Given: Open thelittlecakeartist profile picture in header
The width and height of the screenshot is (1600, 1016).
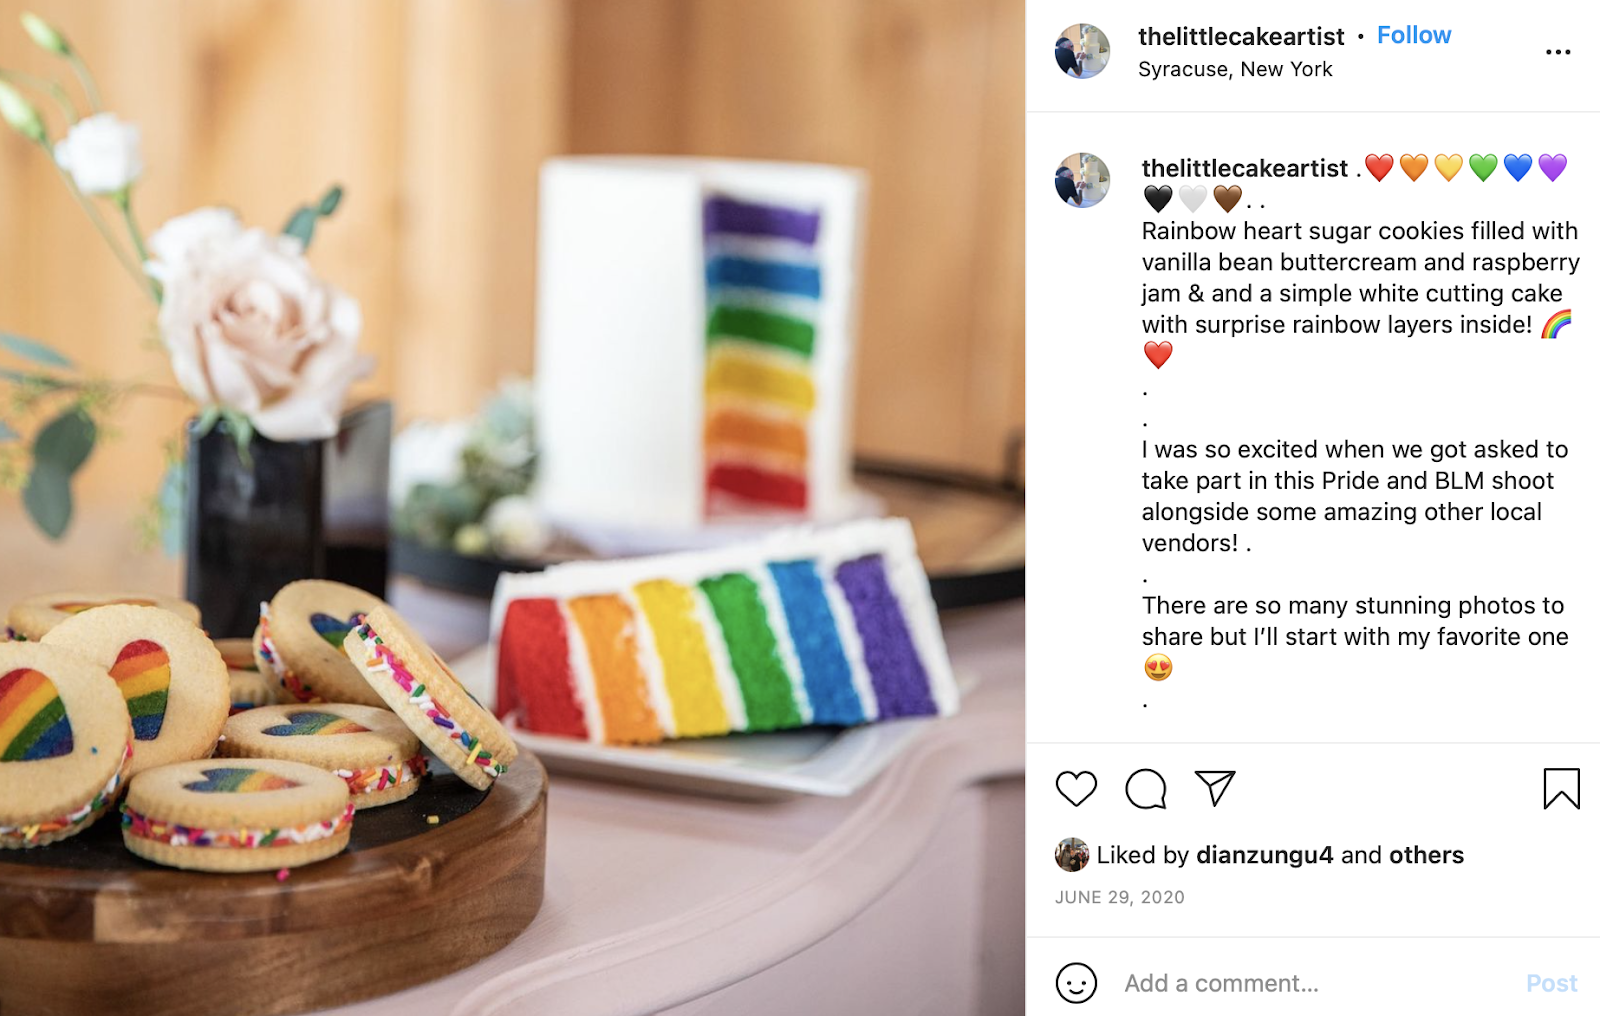Looking at the screenshot, I should pyautogui.click(x=1082, y=51).
